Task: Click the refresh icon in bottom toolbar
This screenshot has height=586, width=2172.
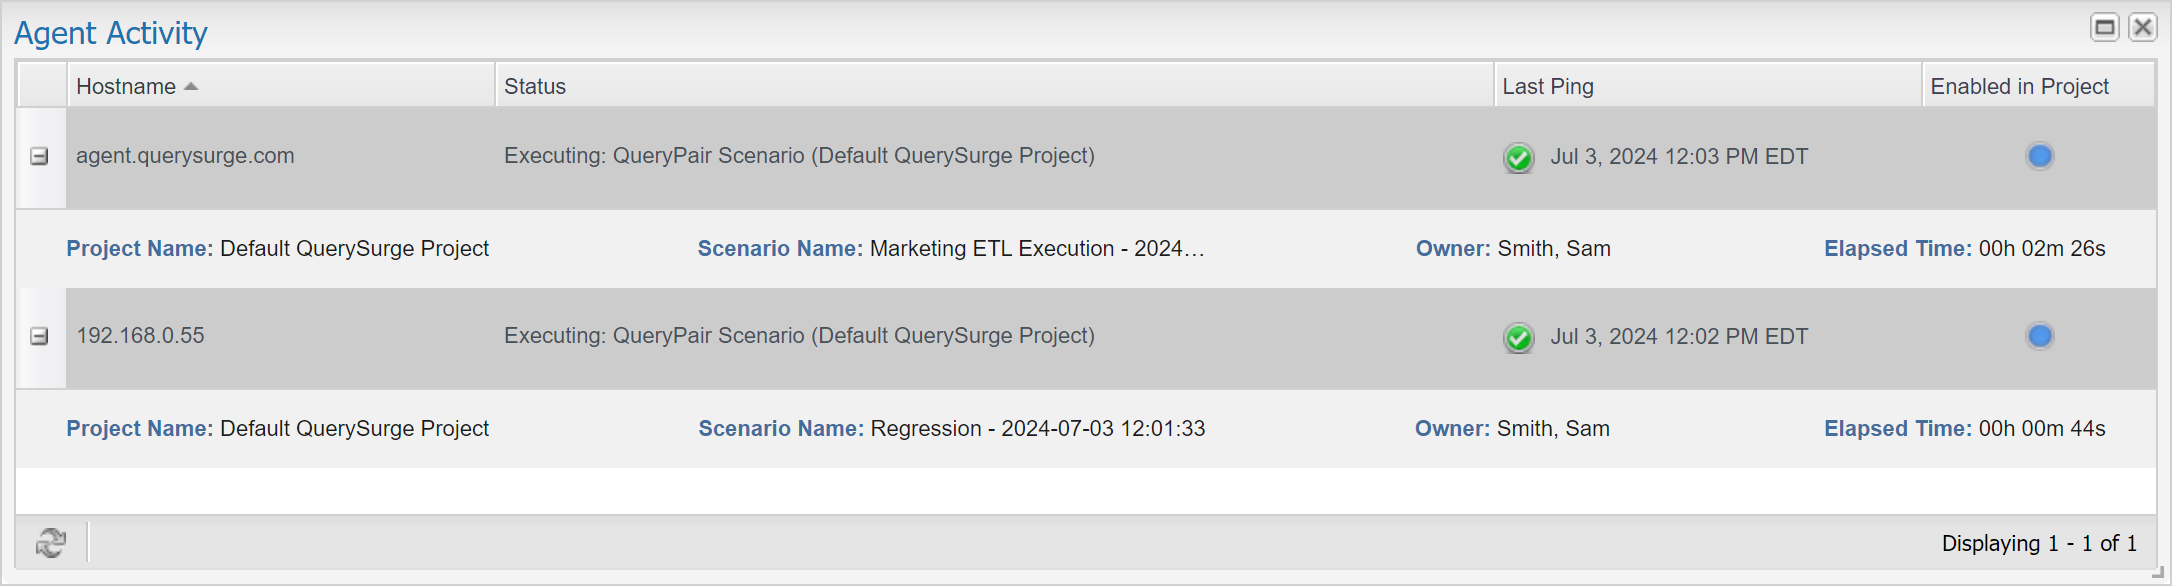Action: click(50, 543)
